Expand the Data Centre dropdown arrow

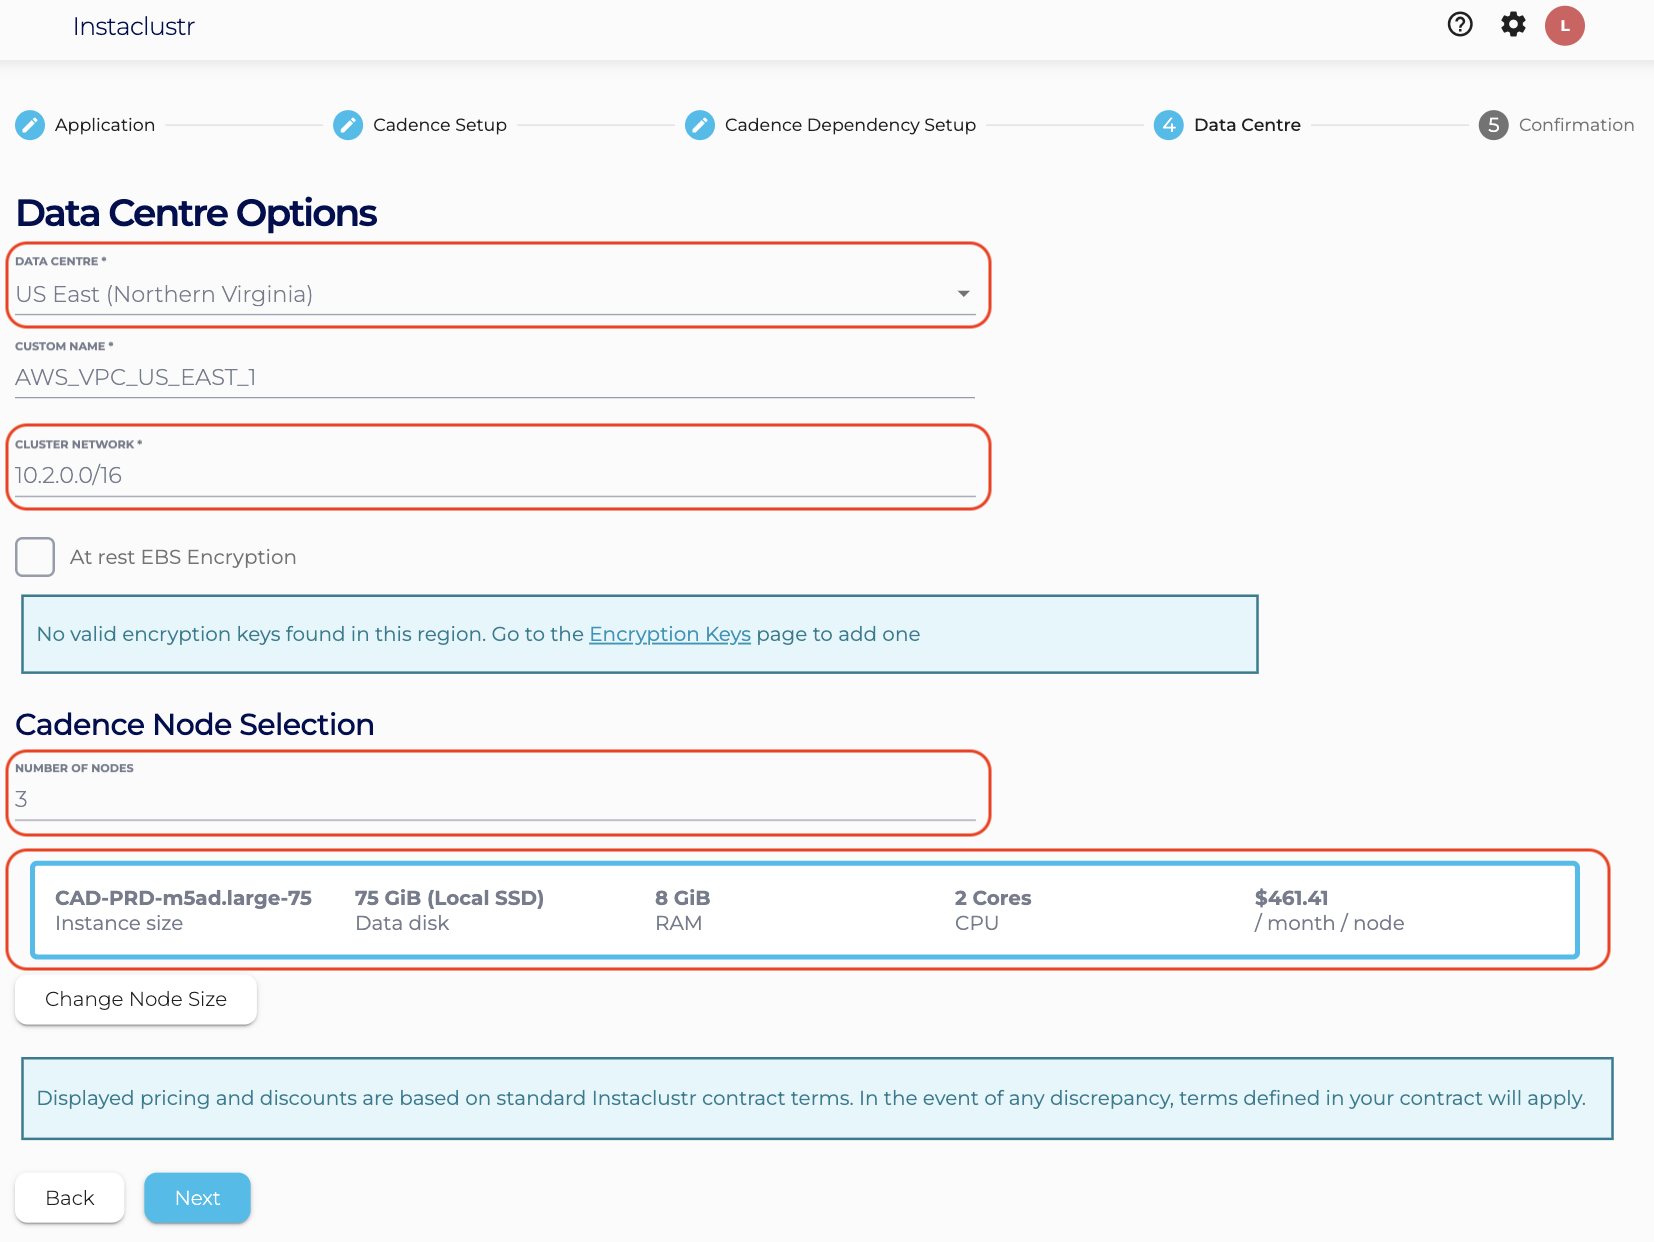[x=963, y=294]
